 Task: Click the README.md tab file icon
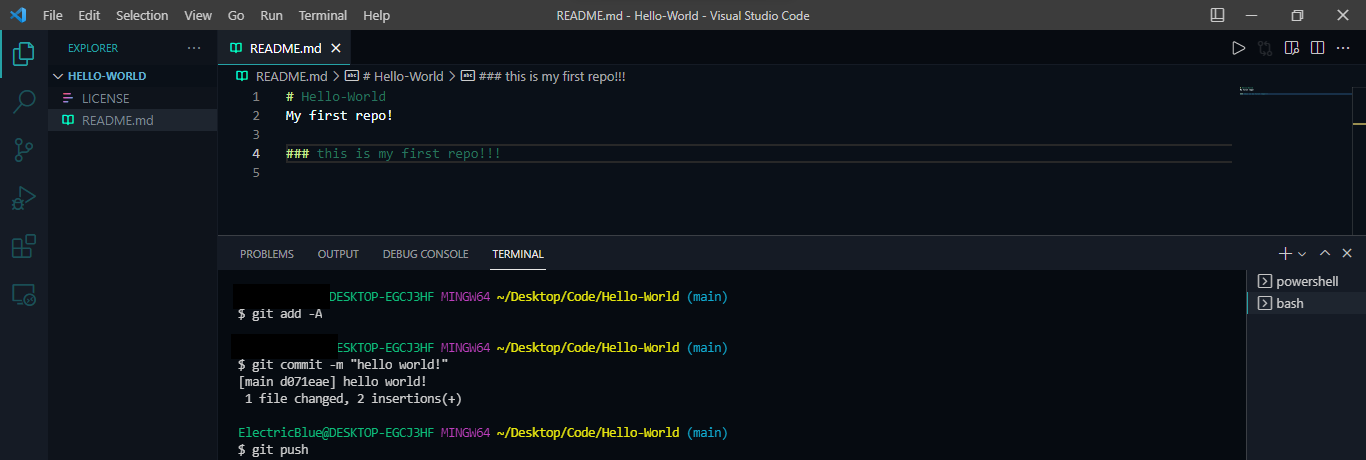click(x=236, y=48)
